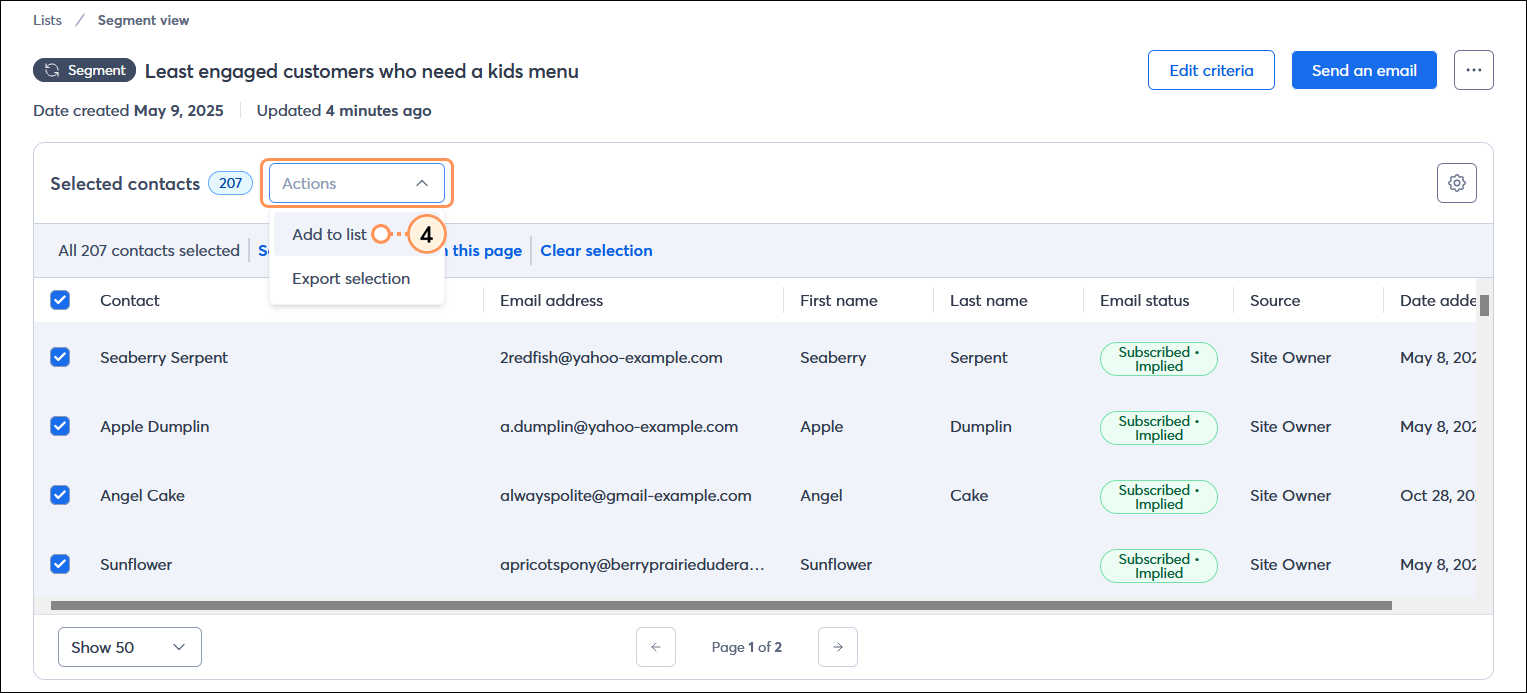Open the table settings gear icon
The height and width of the screenshot is (693, 1527).
coord(1456,183)
